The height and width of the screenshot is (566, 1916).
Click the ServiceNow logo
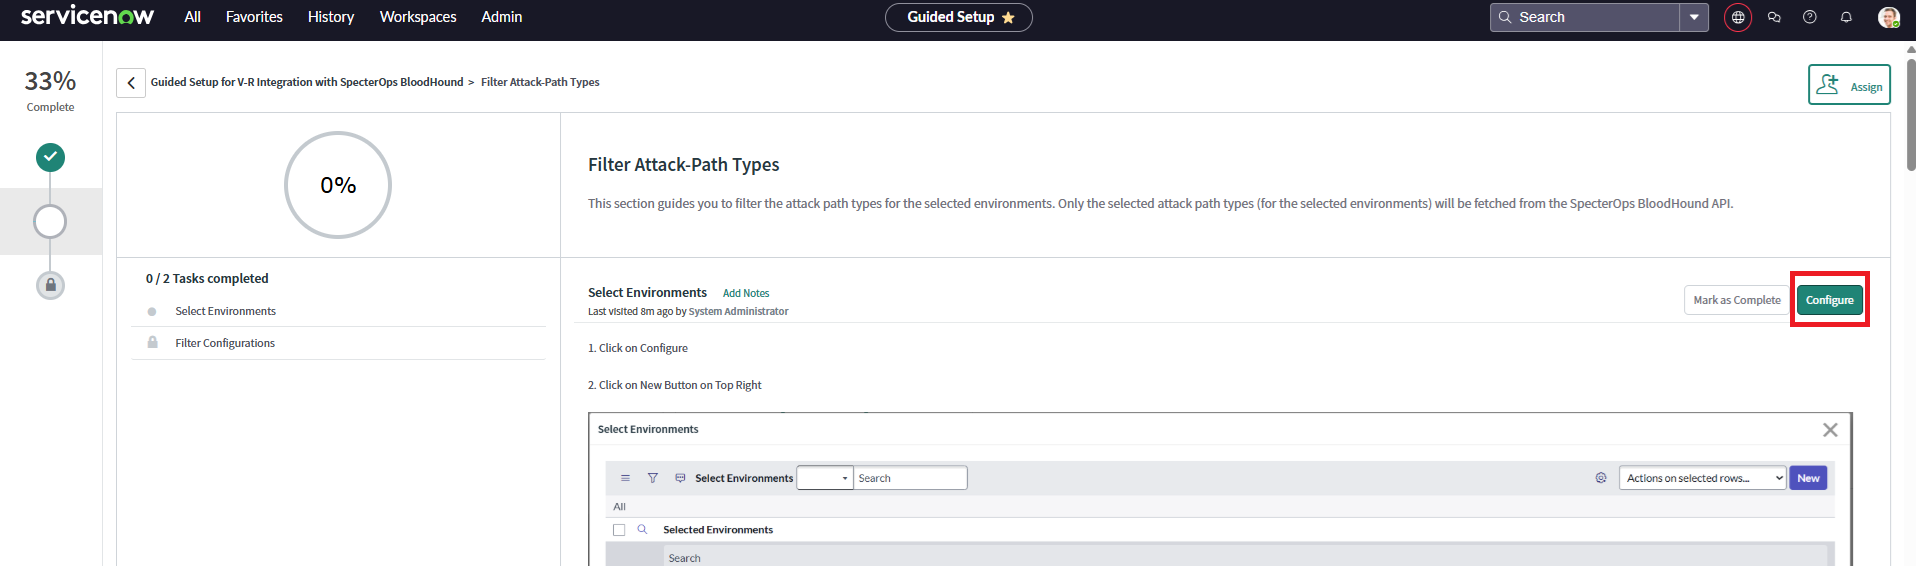[x=87, y=16]
